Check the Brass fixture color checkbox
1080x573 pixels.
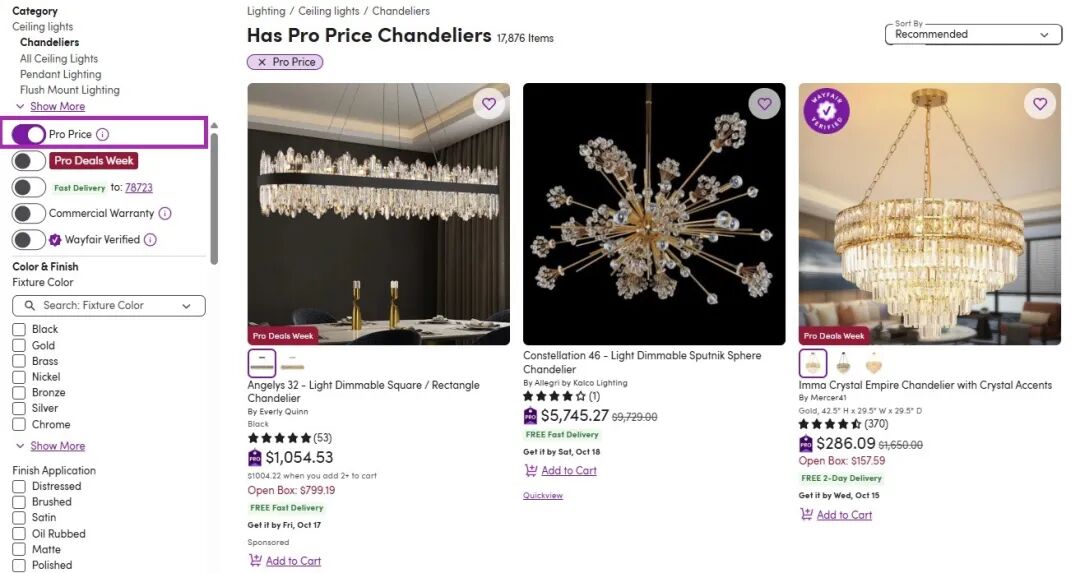click(x=19, y=361)
